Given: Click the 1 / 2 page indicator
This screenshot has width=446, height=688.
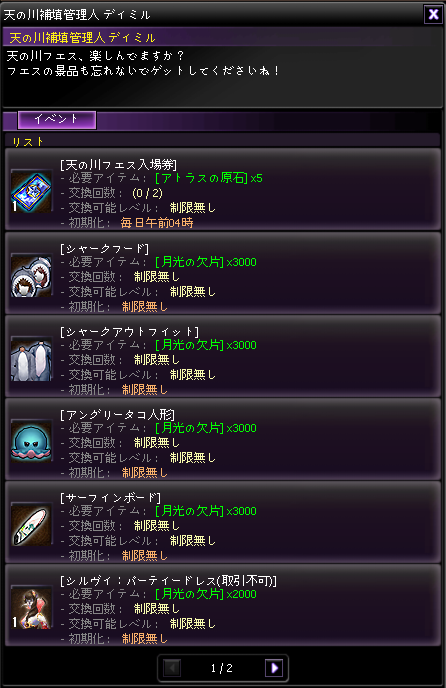Looking at the screenshot, I should pyautogui.click(x=222, y=668).
